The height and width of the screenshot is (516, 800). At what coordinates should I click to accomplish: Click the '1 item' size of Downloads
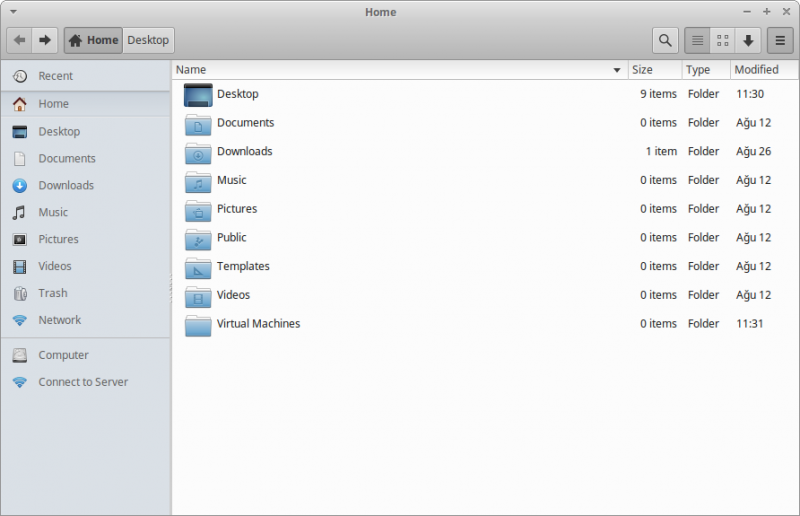(x=661, y=152)
